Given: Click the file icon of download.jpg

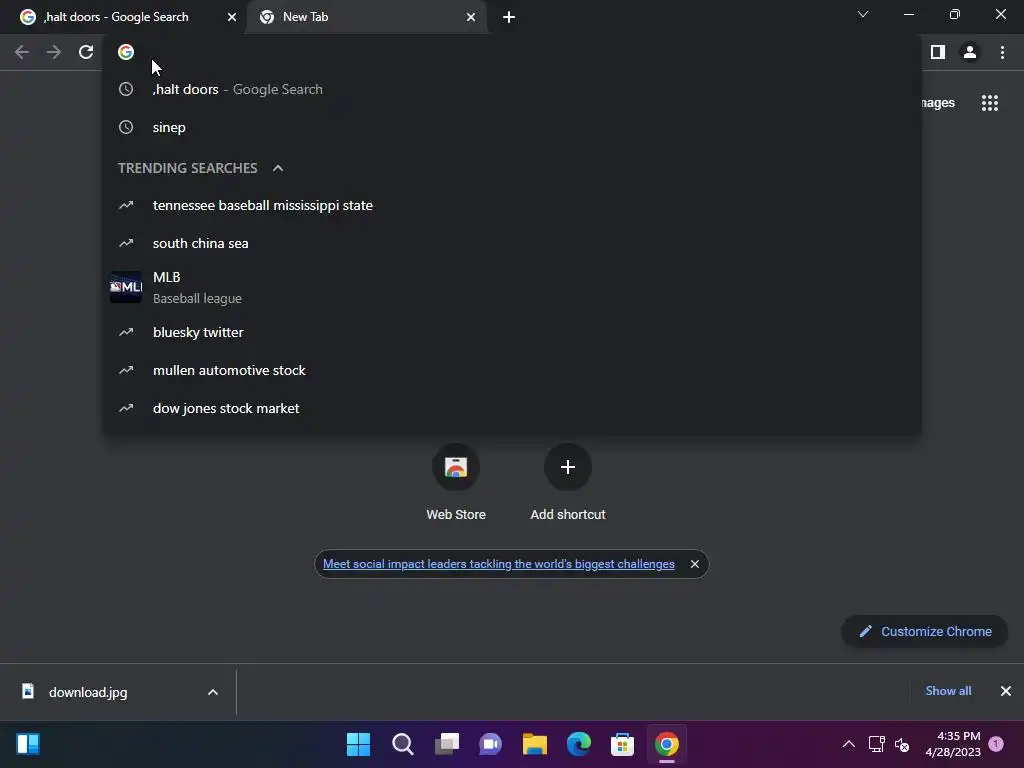Looking at the screenshot, I should coord(28,692).
